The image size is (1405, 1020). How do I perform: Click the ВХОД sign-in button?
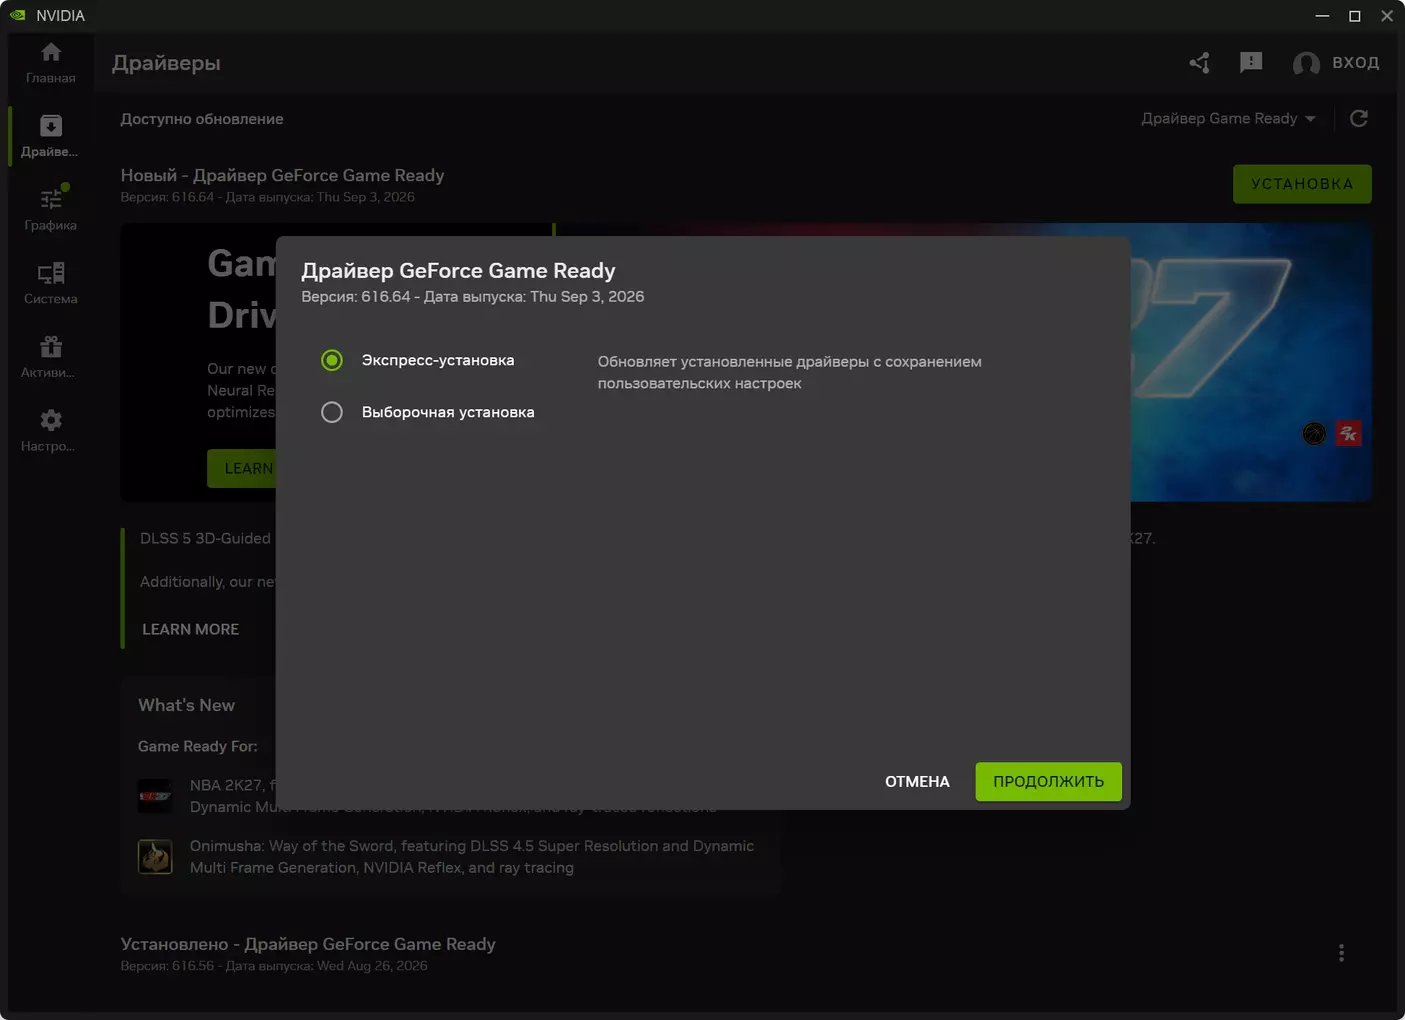pos(1336,63)
